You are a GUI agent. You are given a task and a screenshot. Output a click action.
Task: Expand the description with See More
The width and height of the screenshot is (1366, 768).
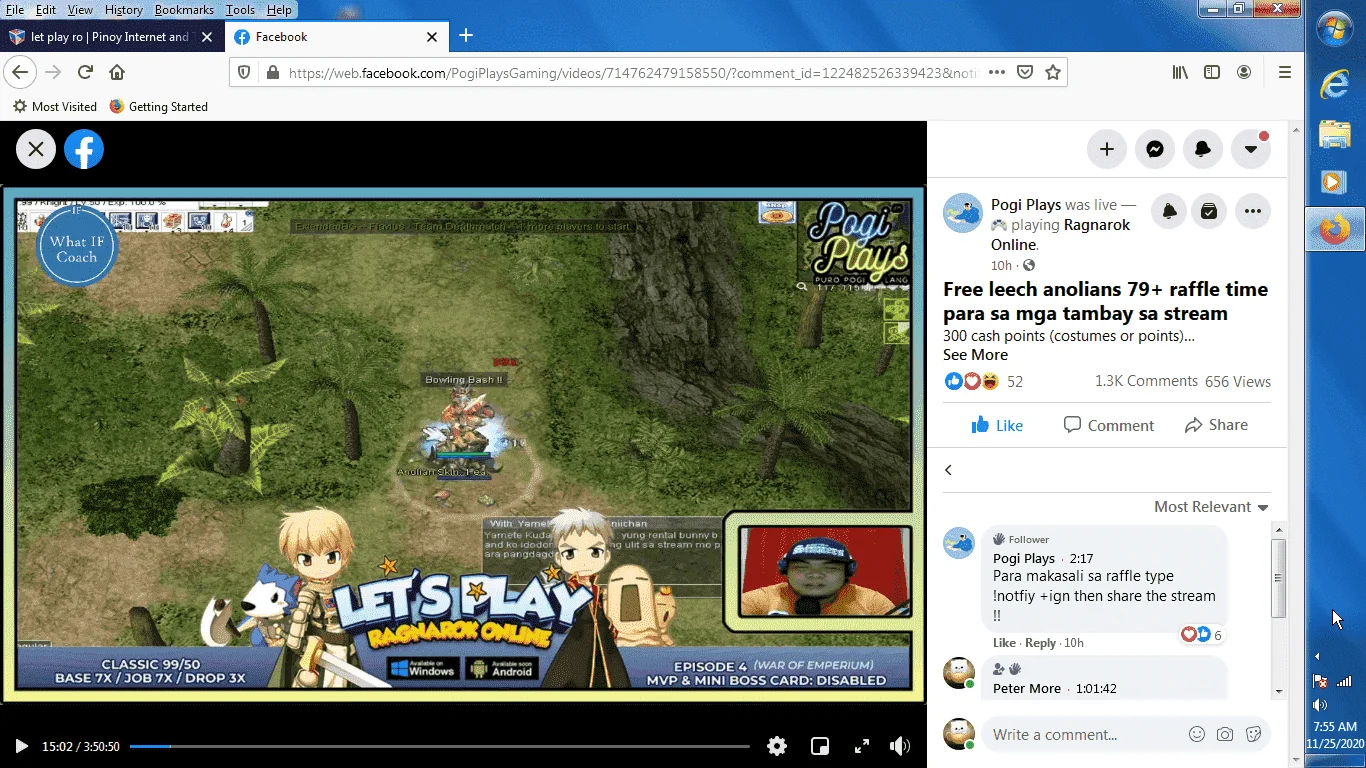pyautogui.click(x=975, y=355)
